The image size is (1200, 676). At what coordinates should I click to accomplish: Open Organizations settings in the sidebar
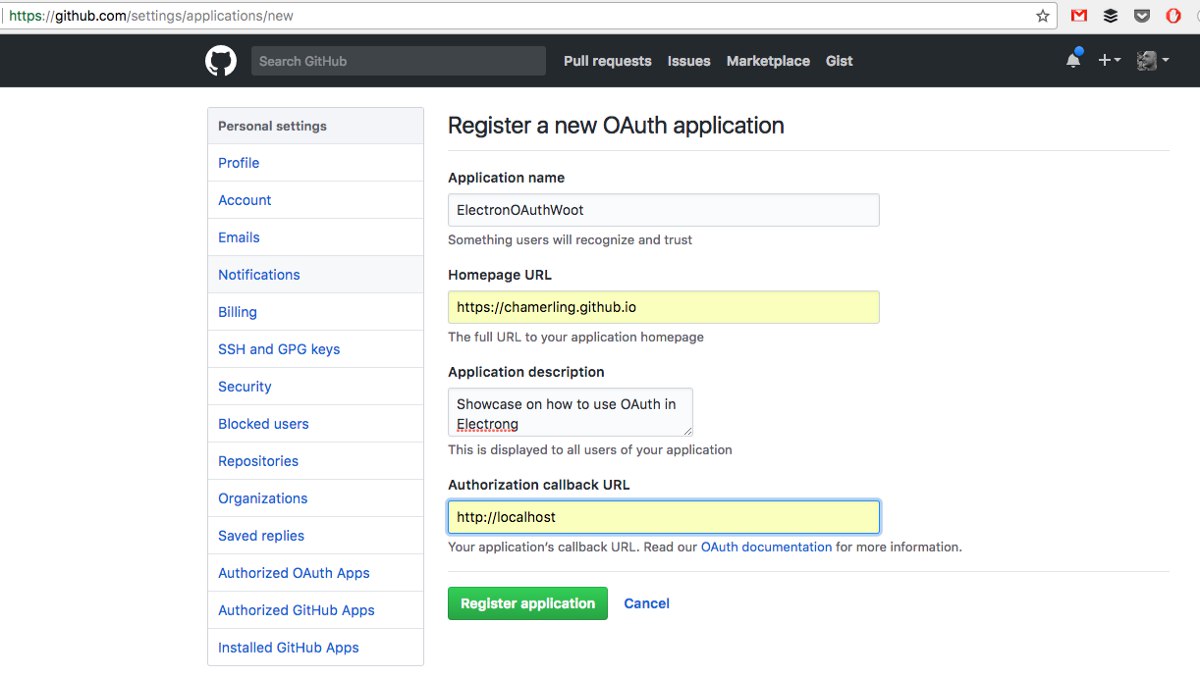pos(315,498)
